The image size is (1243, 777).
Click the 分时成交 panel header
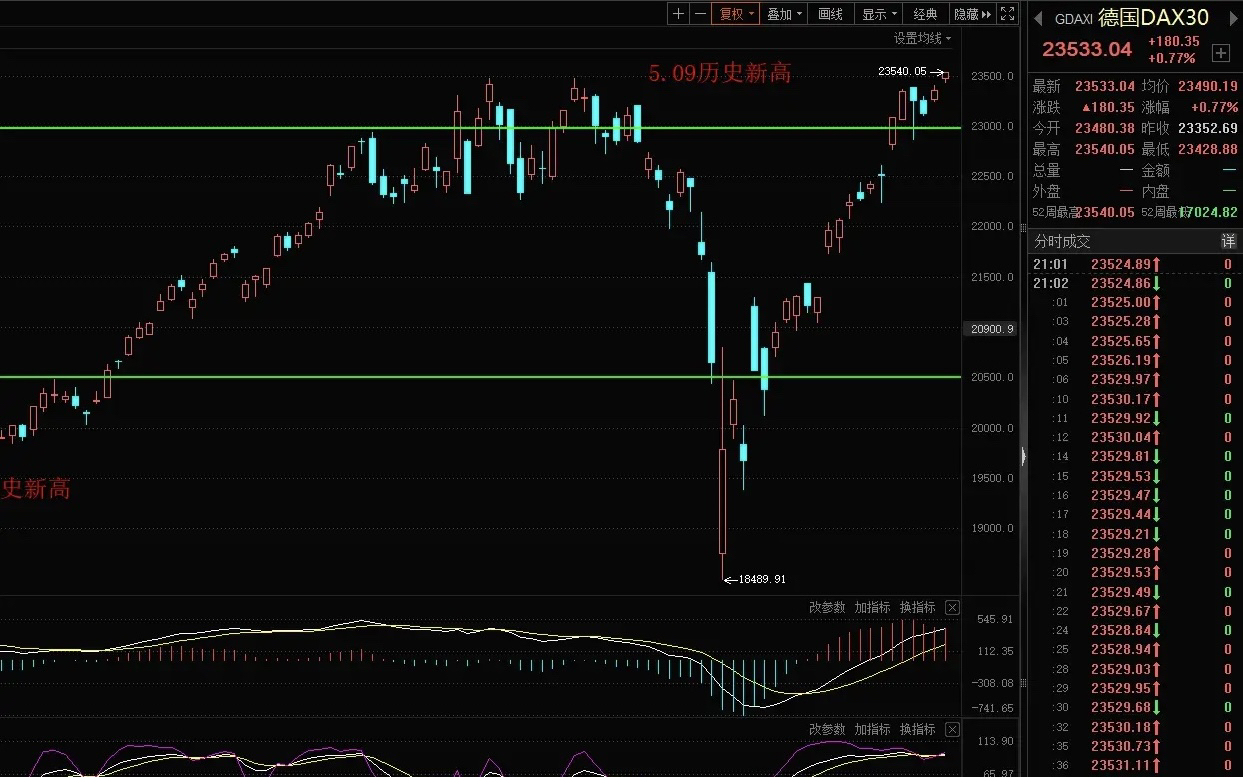click(x=1135, y=242)
